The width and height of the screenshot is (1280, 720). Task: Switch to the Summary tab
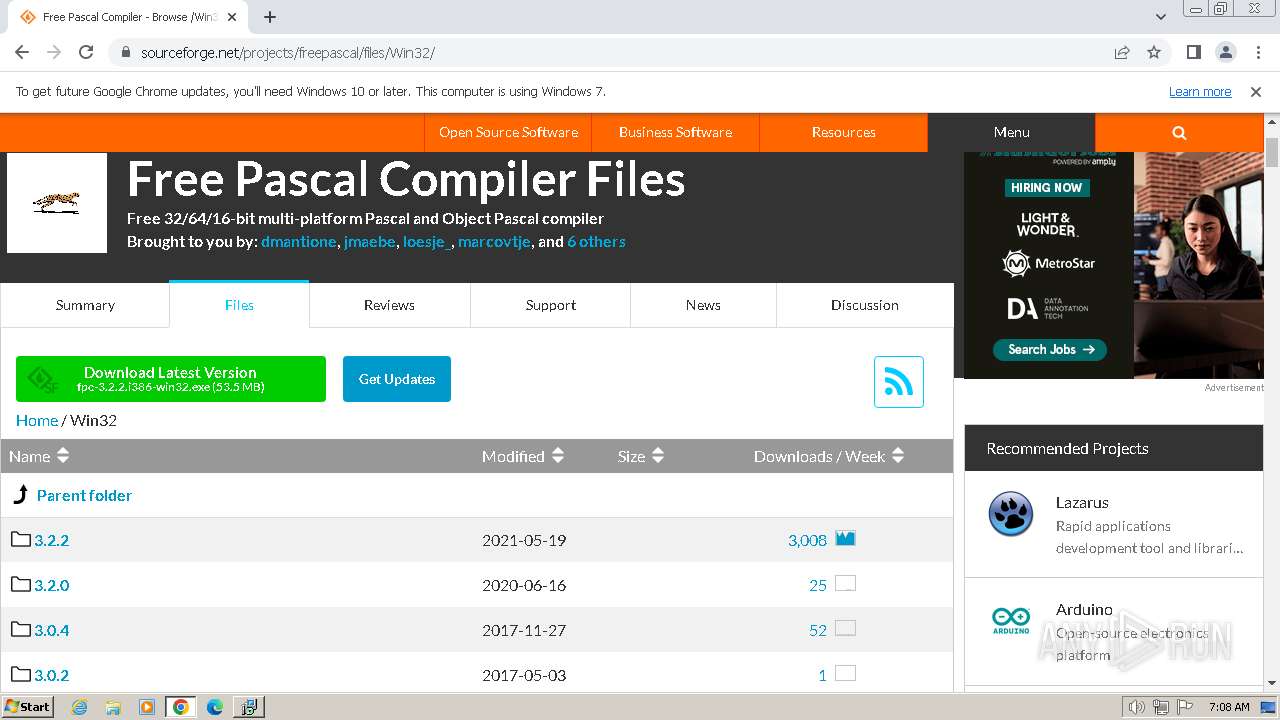point(85,305)
